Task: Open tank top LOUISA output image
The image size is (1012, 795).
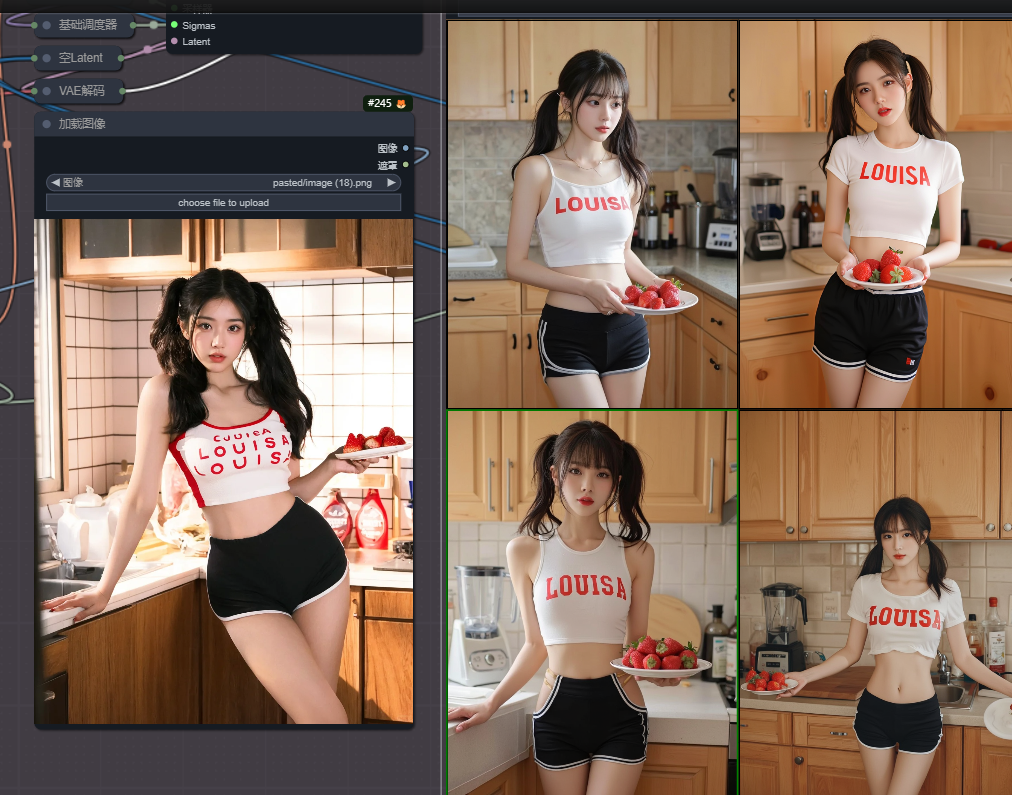Action: pyautogui.click(x=592, y=214)
